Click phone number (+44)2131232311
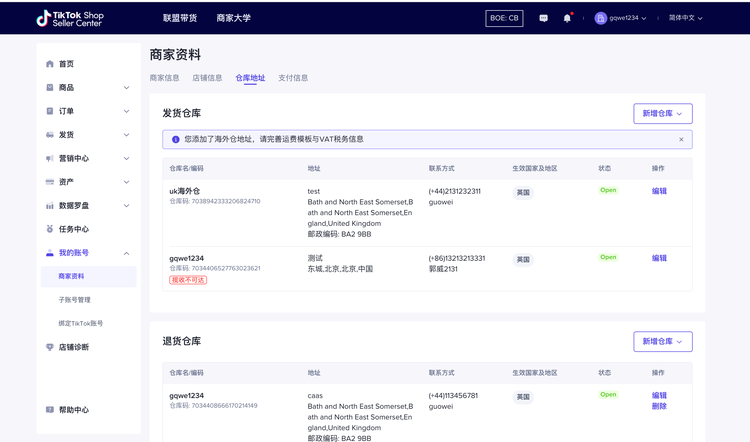The width and height of the screenshot is (750, 442). [x=454, y=191]
